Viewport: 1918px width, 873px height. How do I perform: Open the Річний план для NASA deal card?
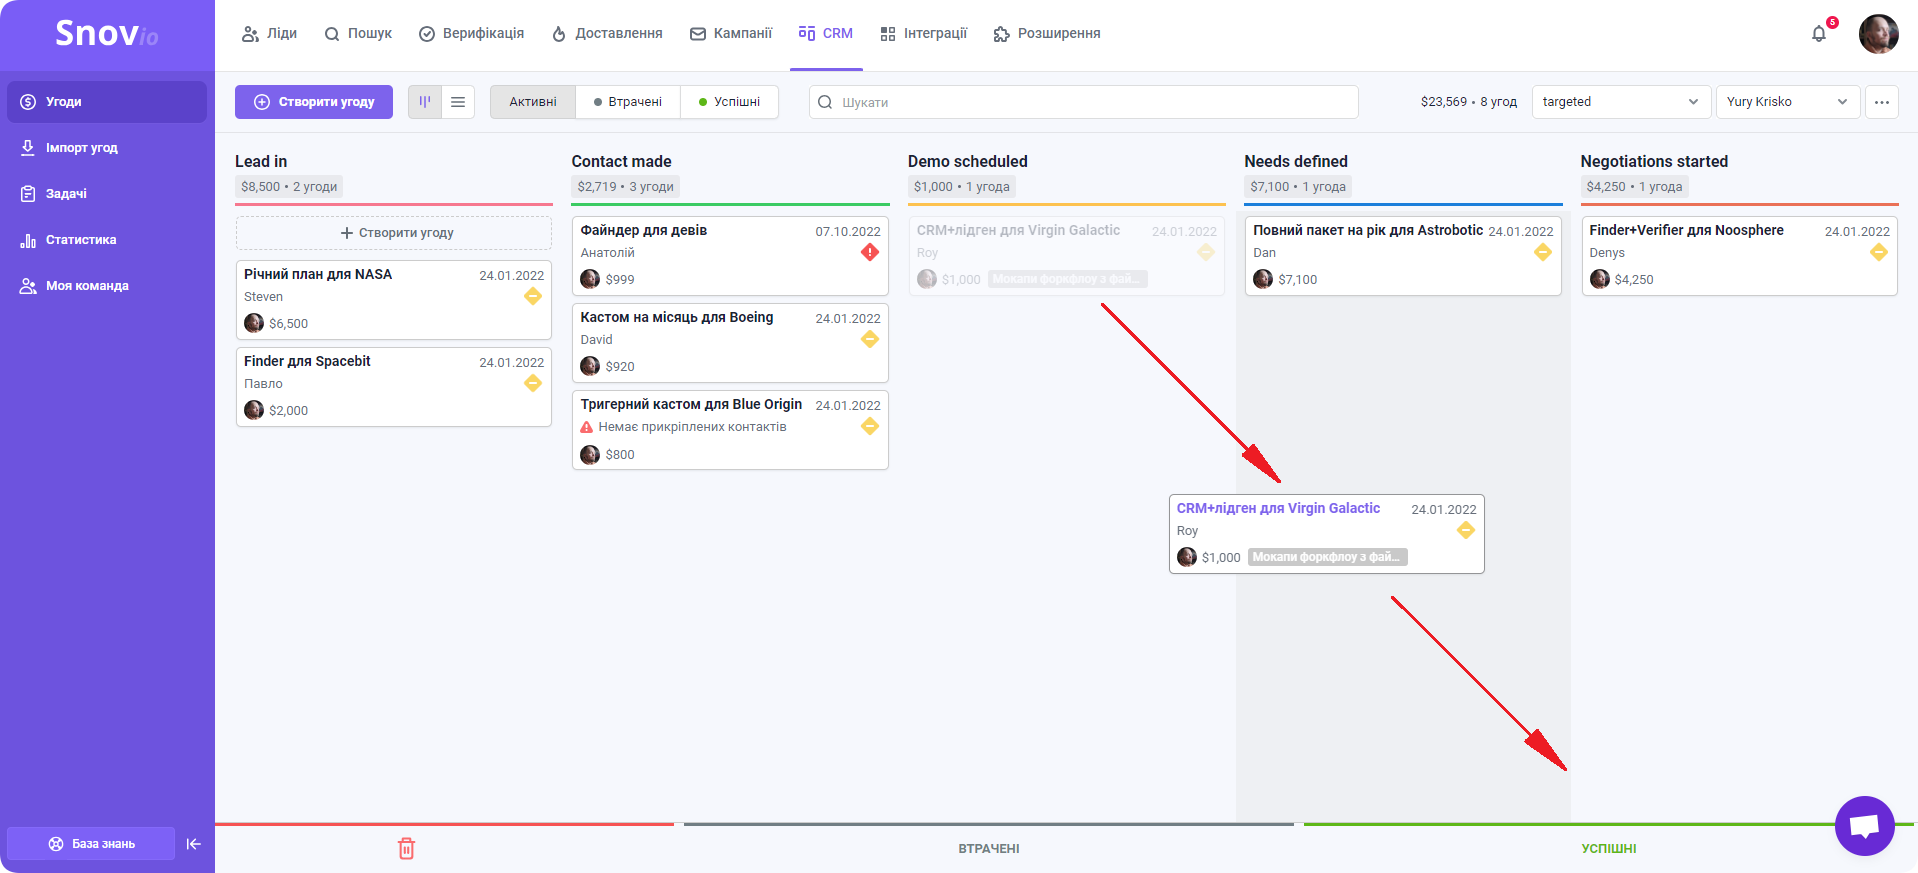point(394,300)
